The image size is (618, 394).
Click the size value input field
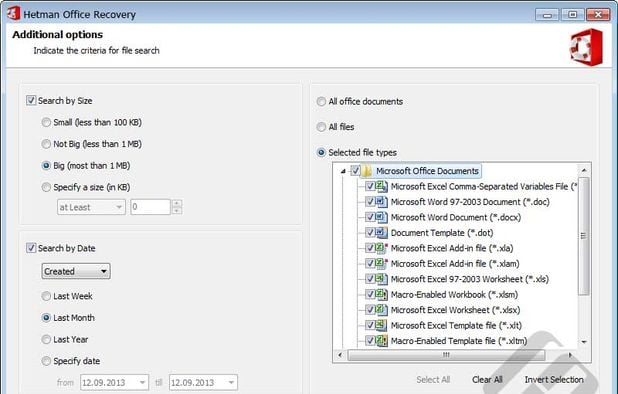(150, 207)
